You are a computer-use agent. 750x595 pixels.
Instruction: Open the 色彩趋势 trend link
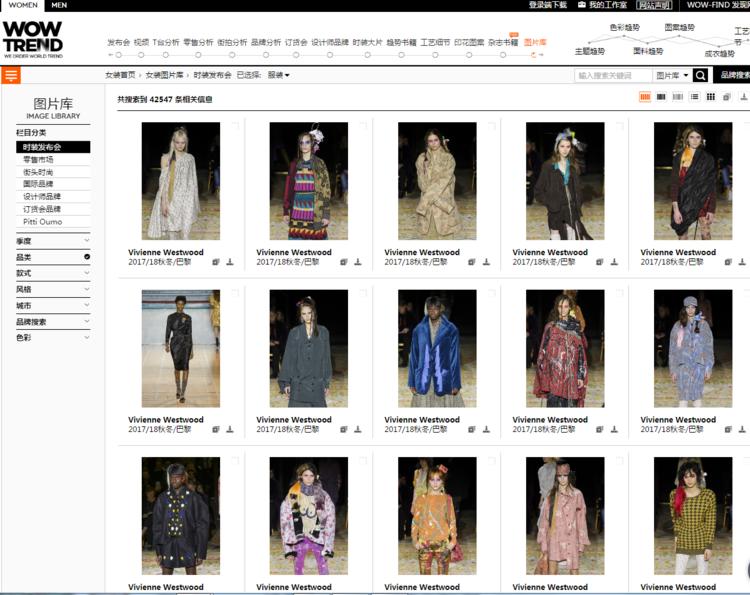pyautogui.click(x=625, y=28)
